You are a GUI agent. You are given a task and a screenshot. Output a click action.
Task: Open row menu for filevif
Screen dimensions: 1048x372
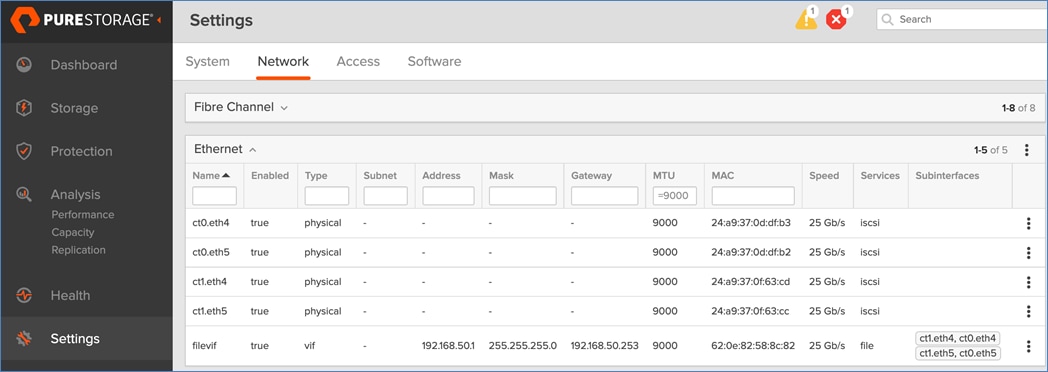pyautogui.click(x=1028, y=346)
